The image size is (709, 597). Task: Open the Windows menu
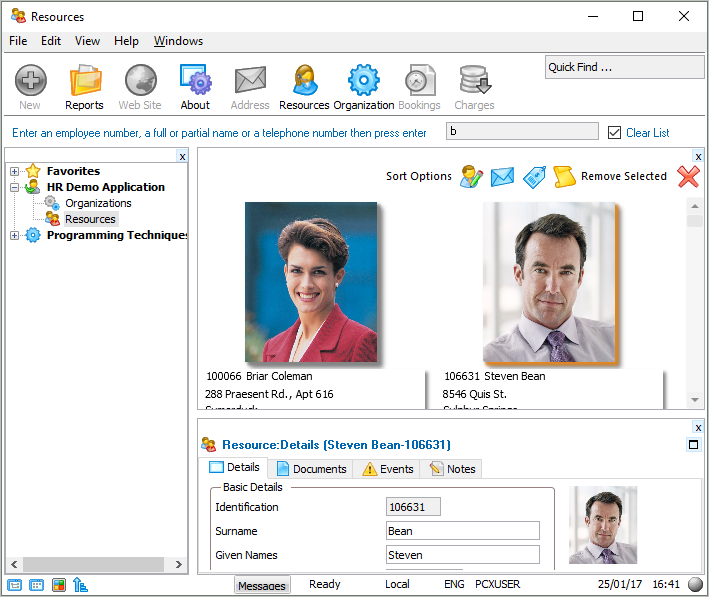coord(178,41)
